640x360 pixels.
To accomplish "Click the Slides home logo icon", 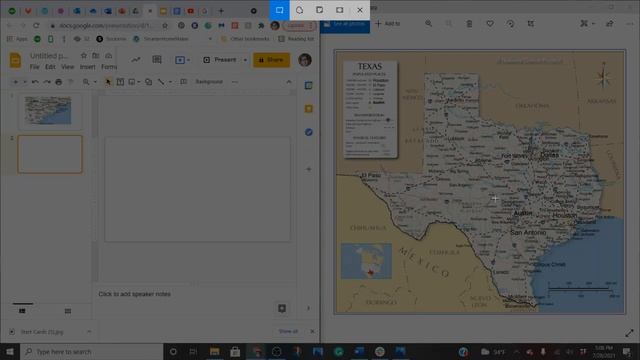I will [x=16, y=60].
